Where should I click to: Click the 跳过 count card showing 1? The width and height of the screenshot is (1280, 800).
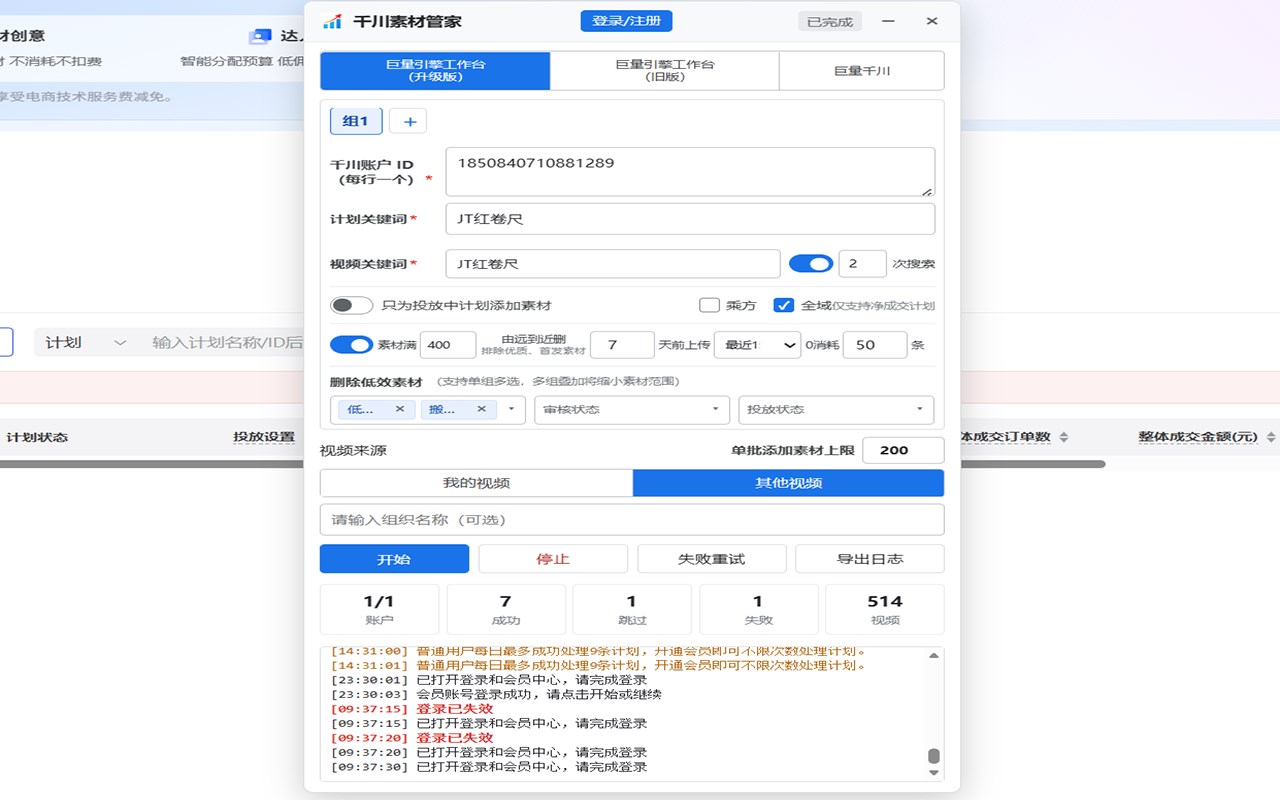pos(632,610)
